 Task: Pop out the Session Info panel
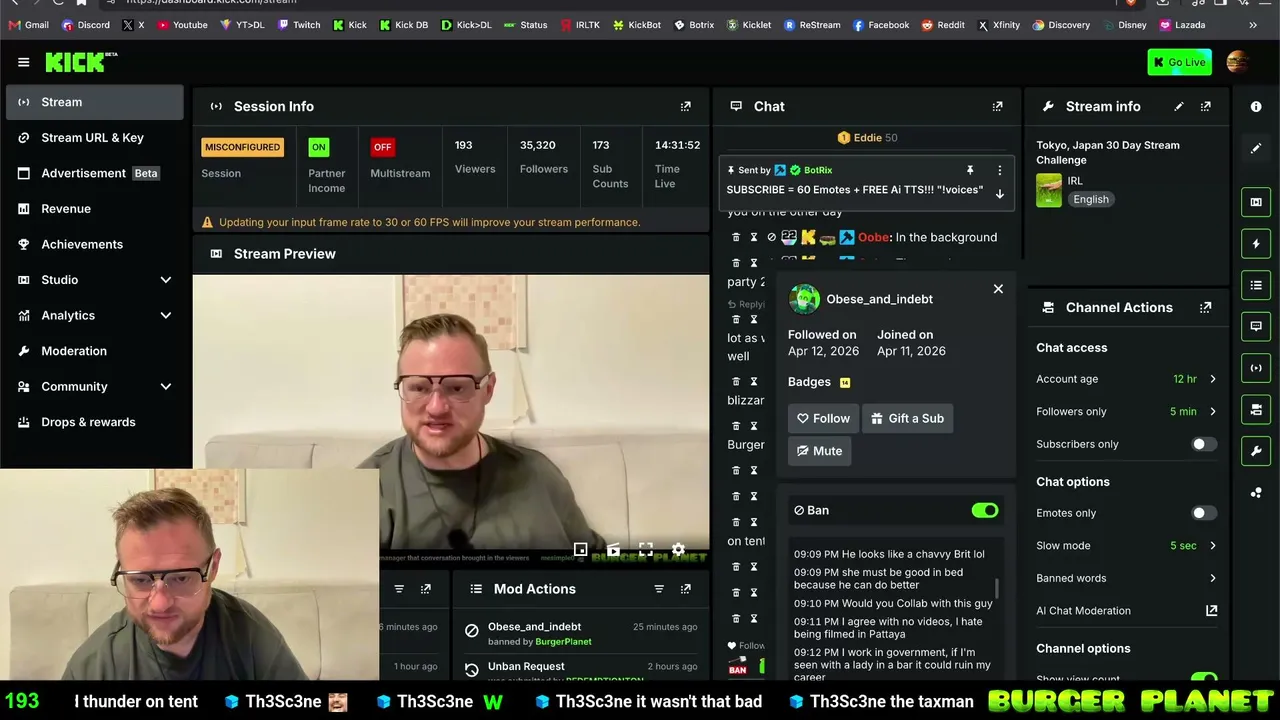click(686, 106)
